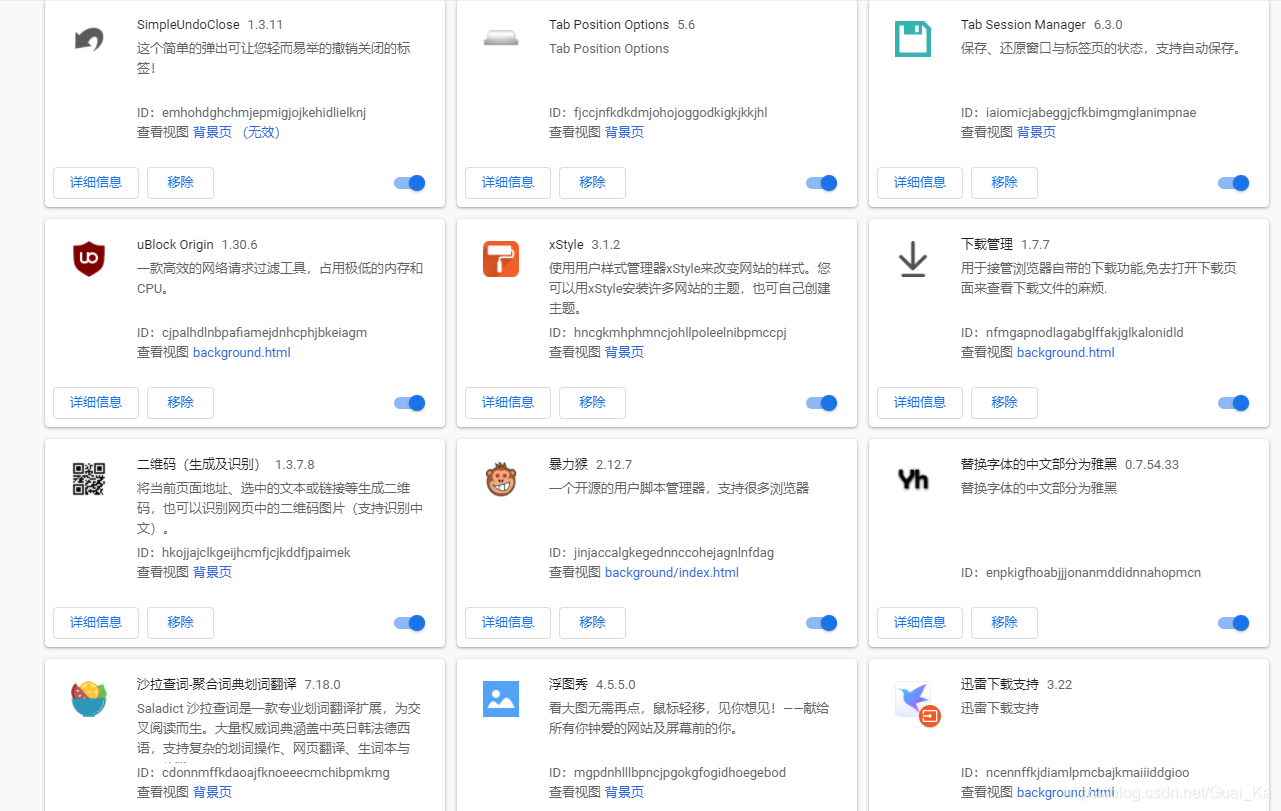The image size is (1281, 811).
Task: Click the Tab Session Manager 6.3.0 title
Action: [1042, 24]
